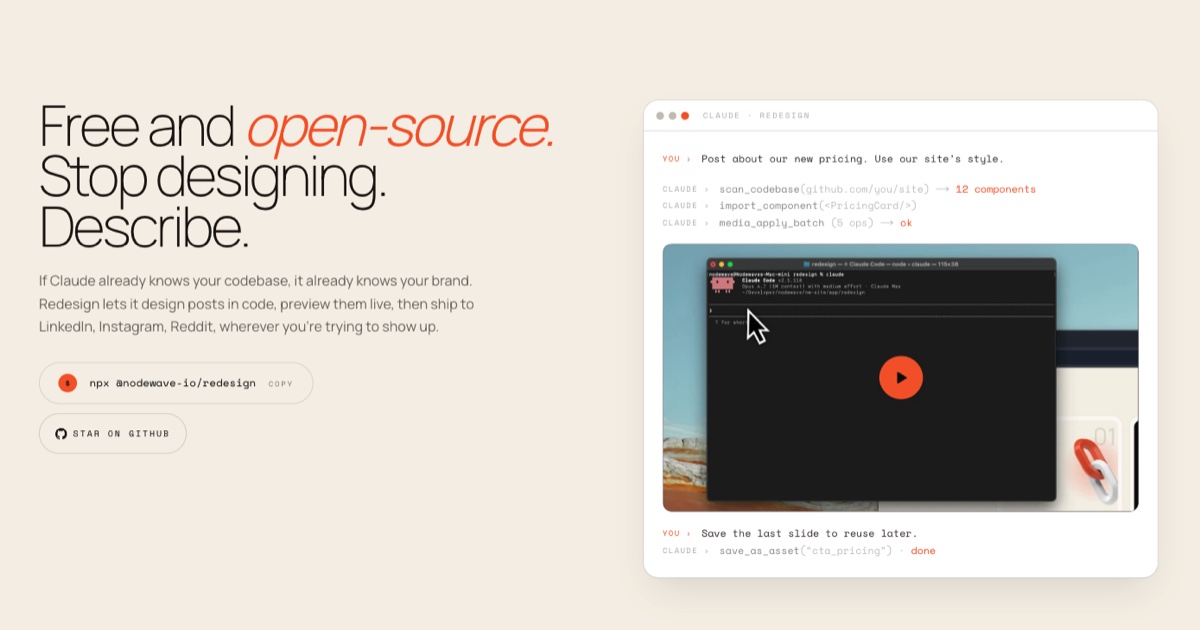Copy the npx command via the COPY label
Image resolution: width=1200 pixels, height=630 pixels.
tap(281, 383)
